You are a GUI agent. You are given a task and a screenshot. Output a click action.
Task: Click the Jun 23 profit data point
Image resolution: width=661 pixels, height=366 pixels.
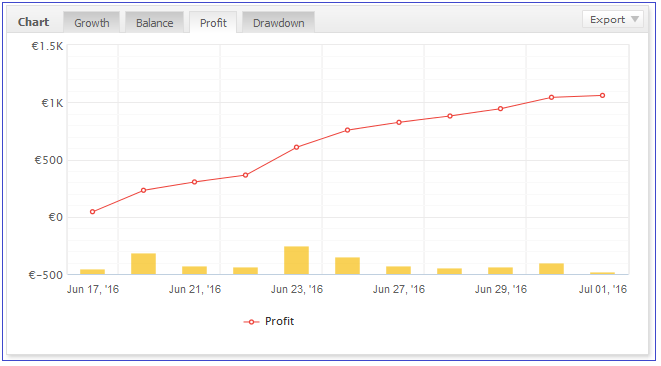click(x=296, y=147)
